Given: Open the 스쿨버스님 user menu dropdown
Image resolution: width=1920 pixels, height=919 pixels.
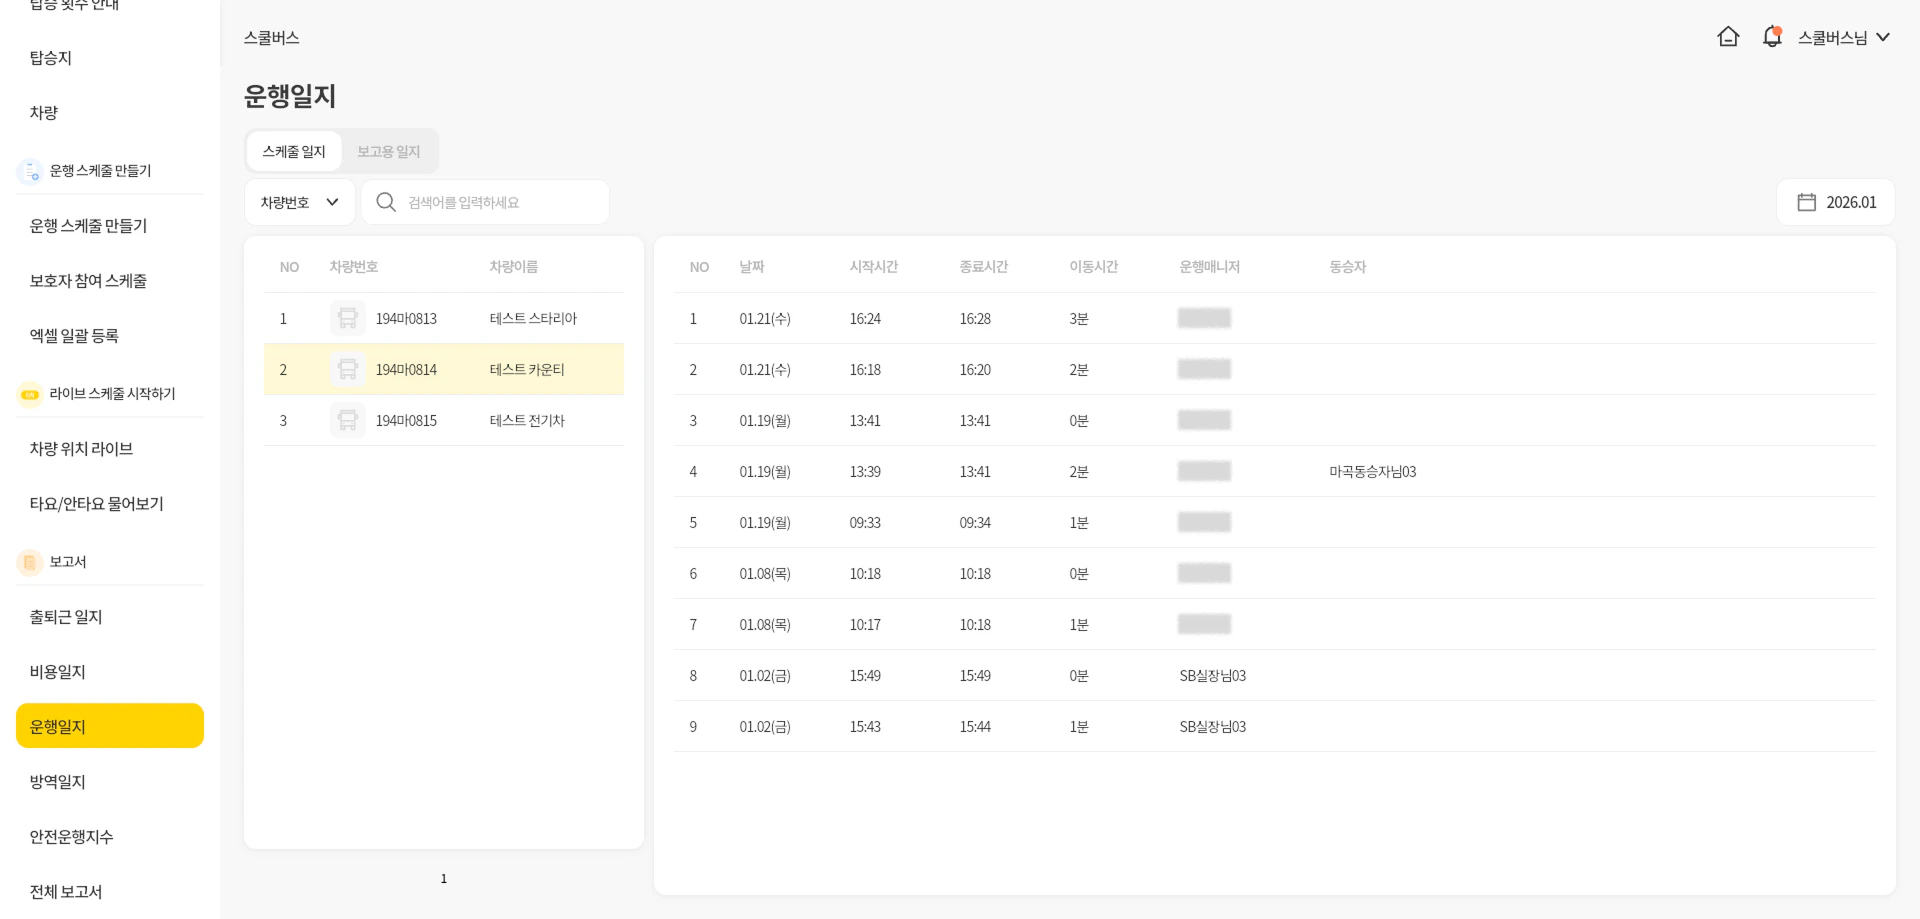Looking at the screenshot, I should [x=1843, y=37].
